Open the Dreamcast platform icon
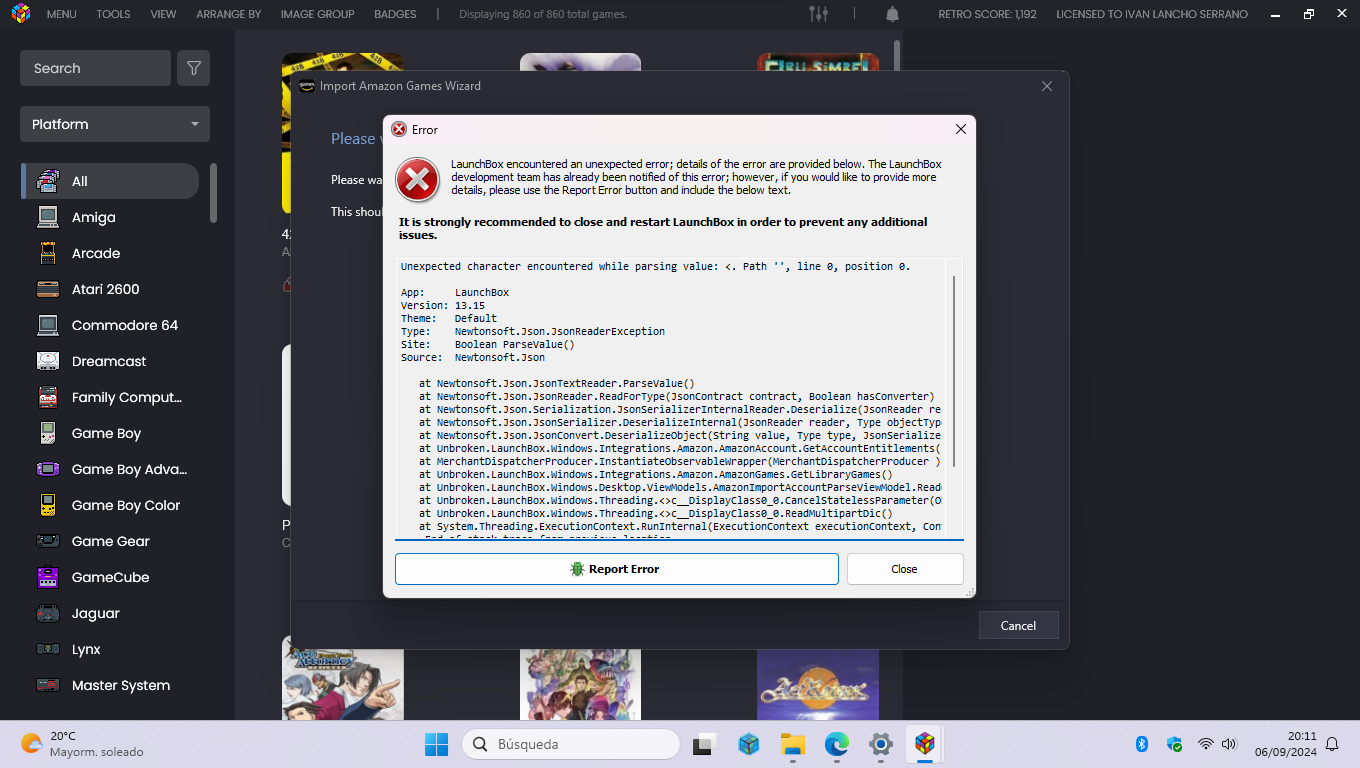This screenshot has height=768, width=1360. 47,361
